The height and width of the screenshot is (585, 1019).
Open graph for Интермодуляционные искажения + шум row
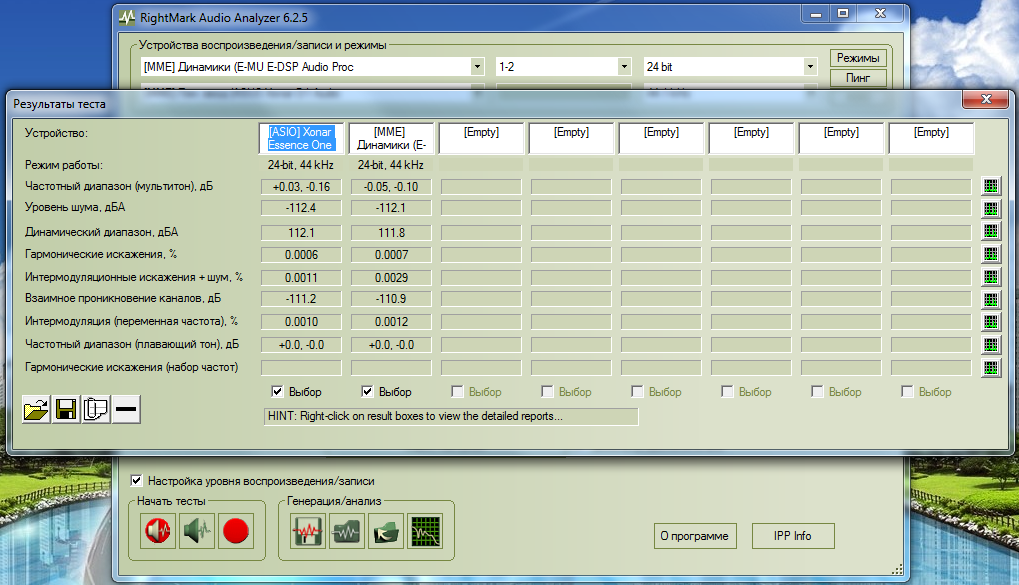990,277
